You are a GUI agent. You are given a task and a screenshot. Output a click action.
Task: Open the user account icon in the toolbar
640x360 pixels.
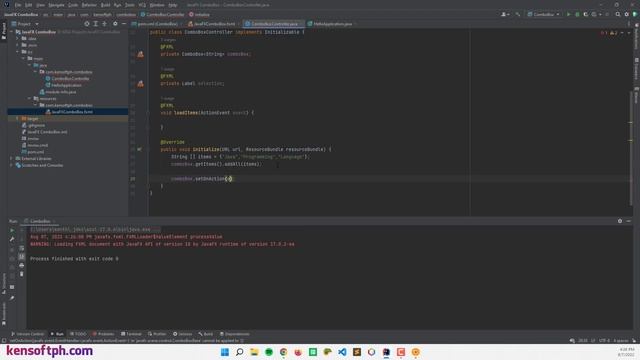(x=504, y=14)
